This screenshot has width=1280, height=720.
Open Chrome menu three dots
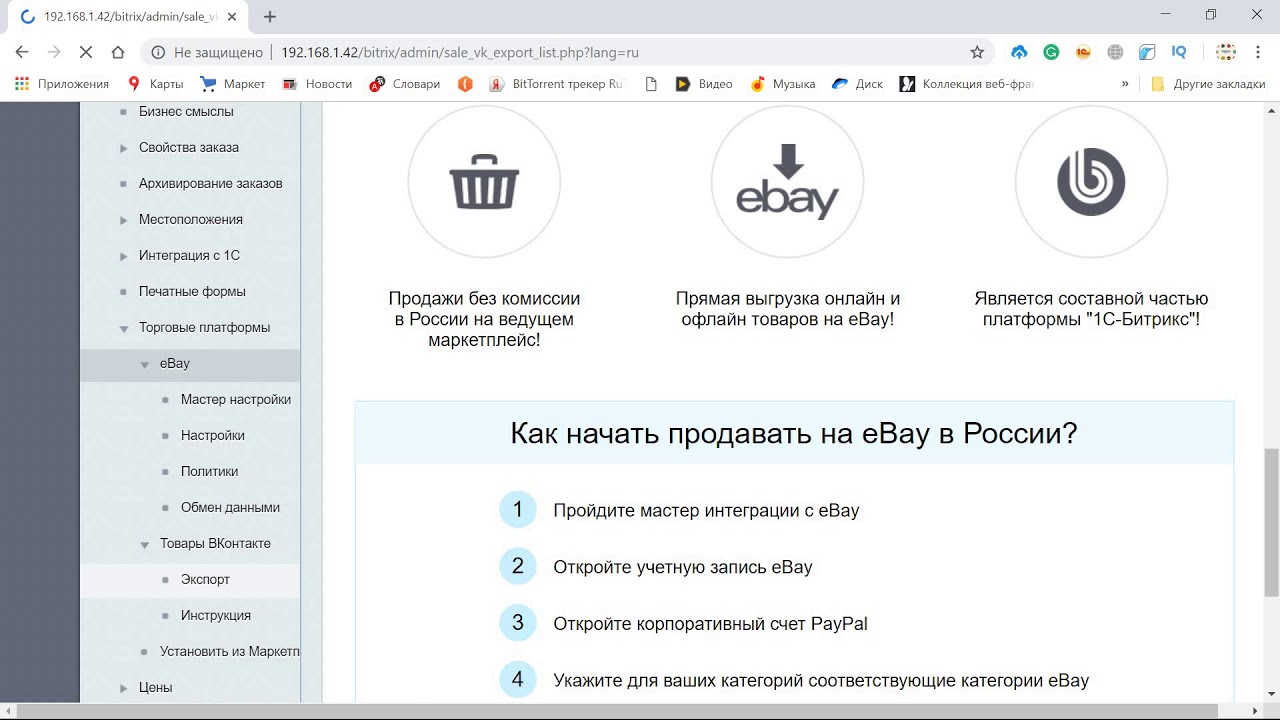[1258, 52]
